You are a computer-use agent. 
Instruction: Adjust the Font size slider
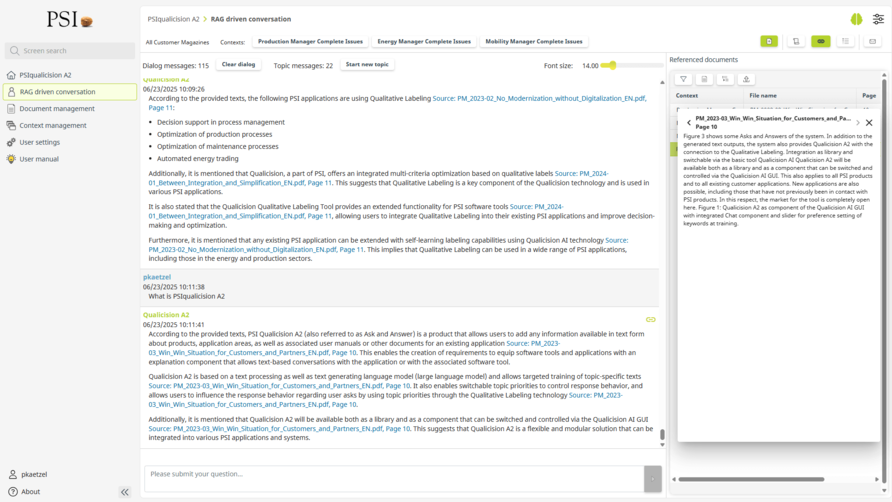[610, 66]
